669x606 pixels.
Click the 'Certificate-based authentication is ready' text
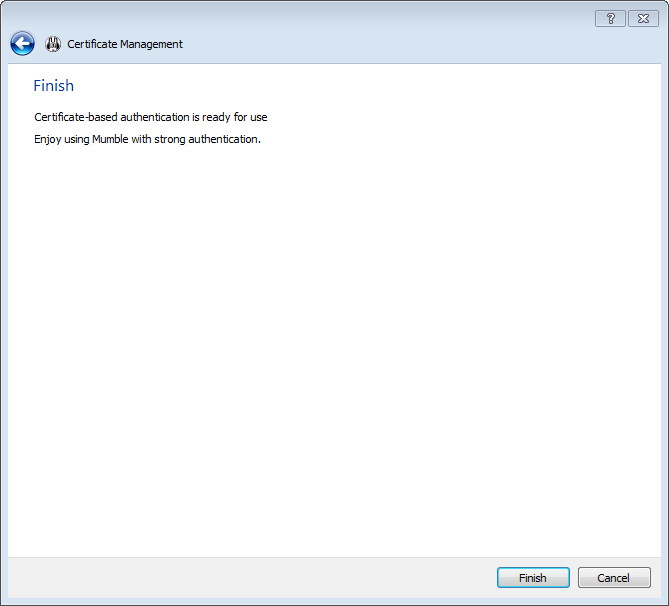(150, 117)
